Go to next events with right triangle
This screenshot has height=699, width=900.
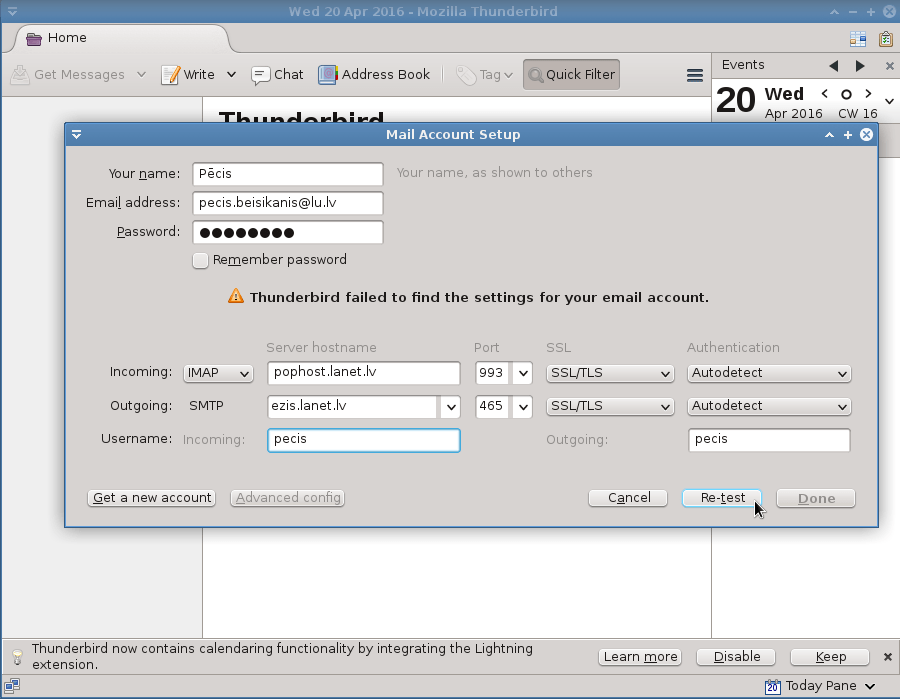860,66
